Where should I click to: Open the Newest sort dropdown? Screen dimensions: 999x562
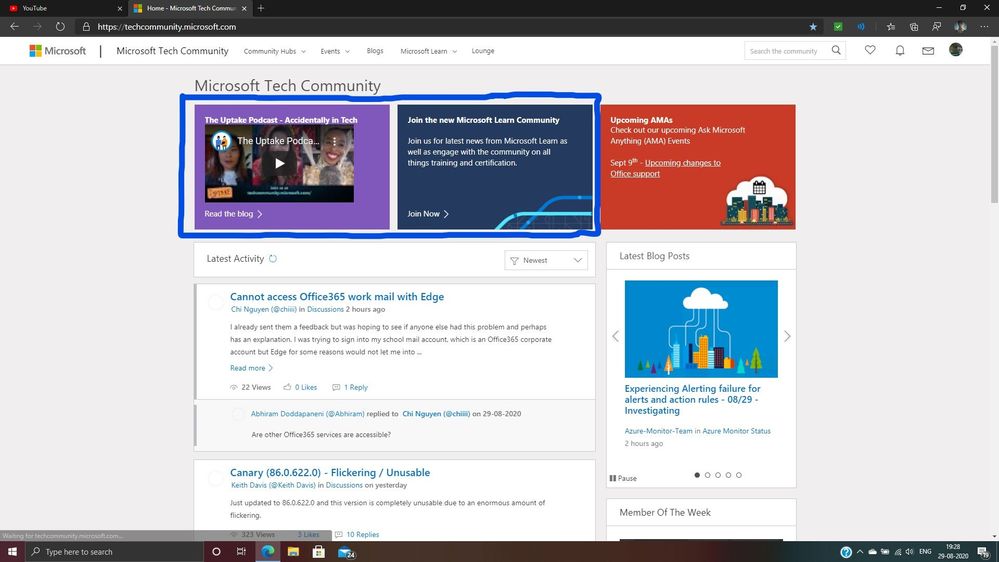[546, 260]
